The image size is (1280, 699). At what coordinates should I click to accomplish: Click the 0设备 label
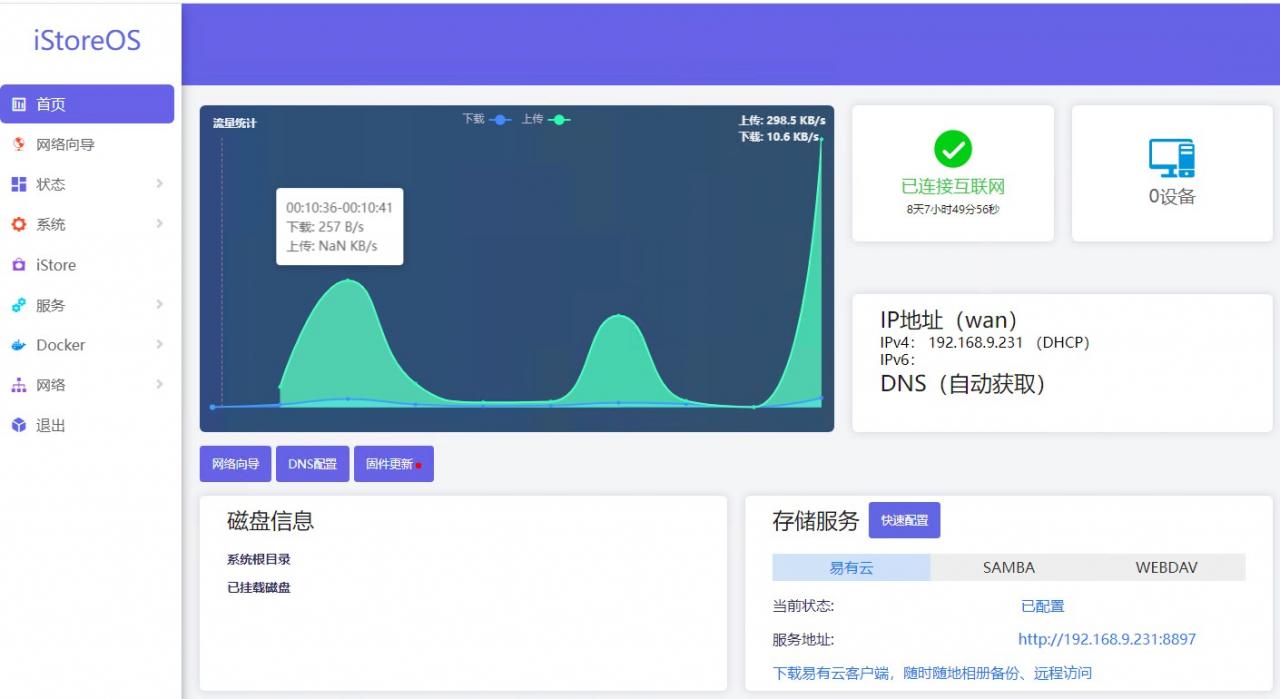coord(1172,197)
